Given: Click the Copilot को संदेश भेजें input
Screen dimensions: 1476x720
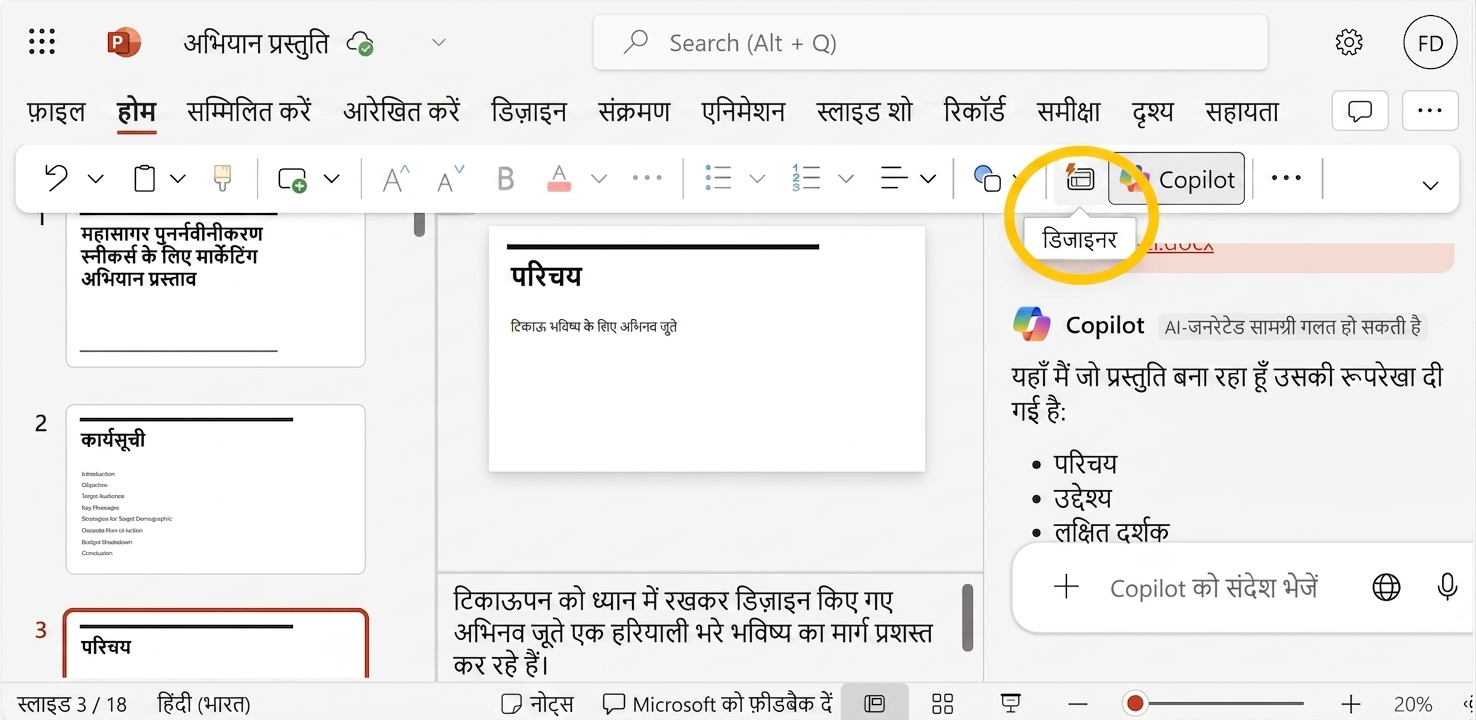Looking at the screenshot, I should [x=1213, y=587].
